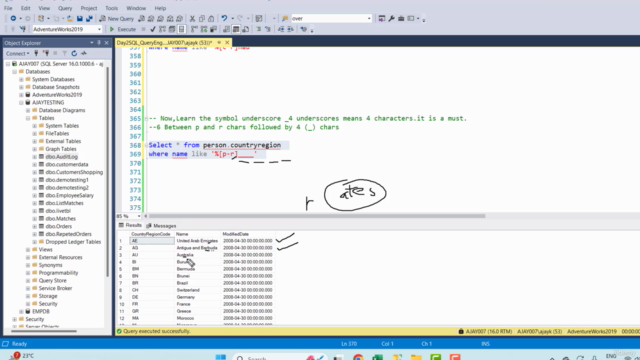Open the AdventureWorks2019 database dropdown
This screenshot has width=640, height=360.
pos(99,29)
